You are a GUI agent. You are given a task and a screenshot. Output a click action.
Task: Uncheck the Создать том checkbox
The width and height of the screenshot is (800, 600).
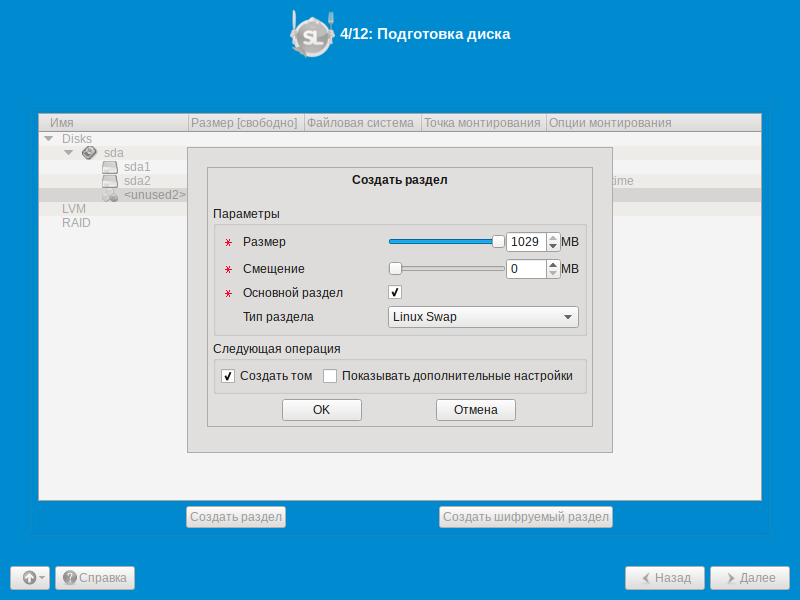point(228,376)
